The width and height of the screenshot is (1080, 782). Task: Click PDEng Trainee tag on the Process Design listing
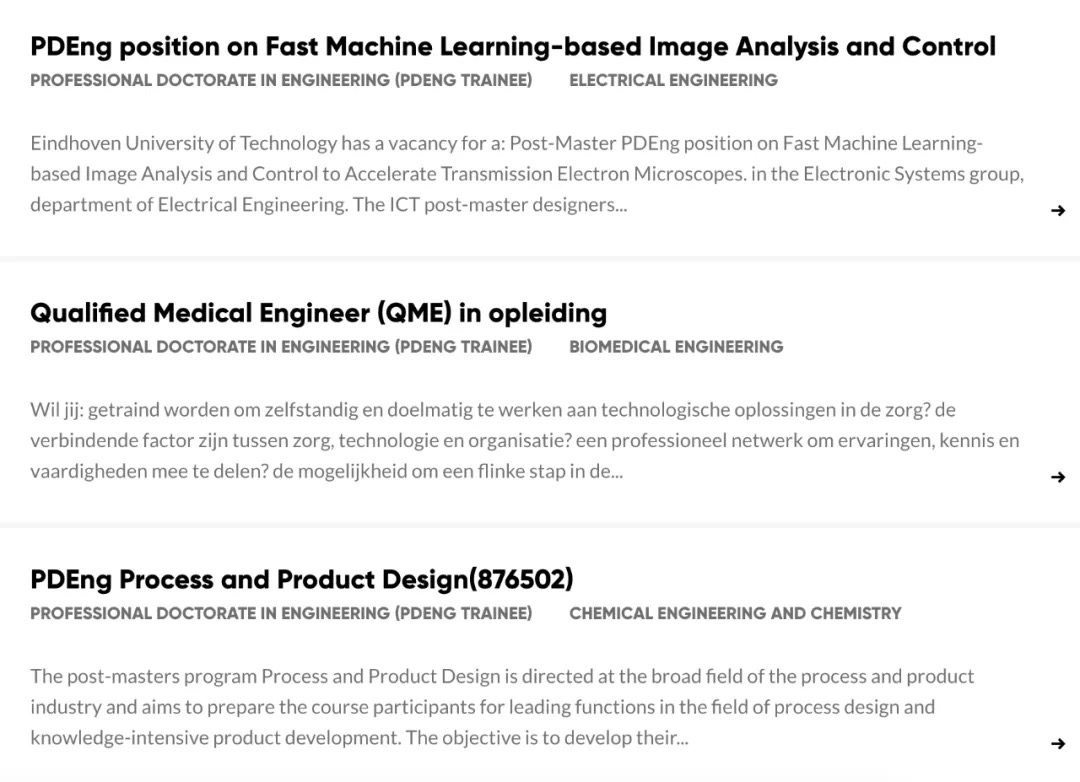281,613
